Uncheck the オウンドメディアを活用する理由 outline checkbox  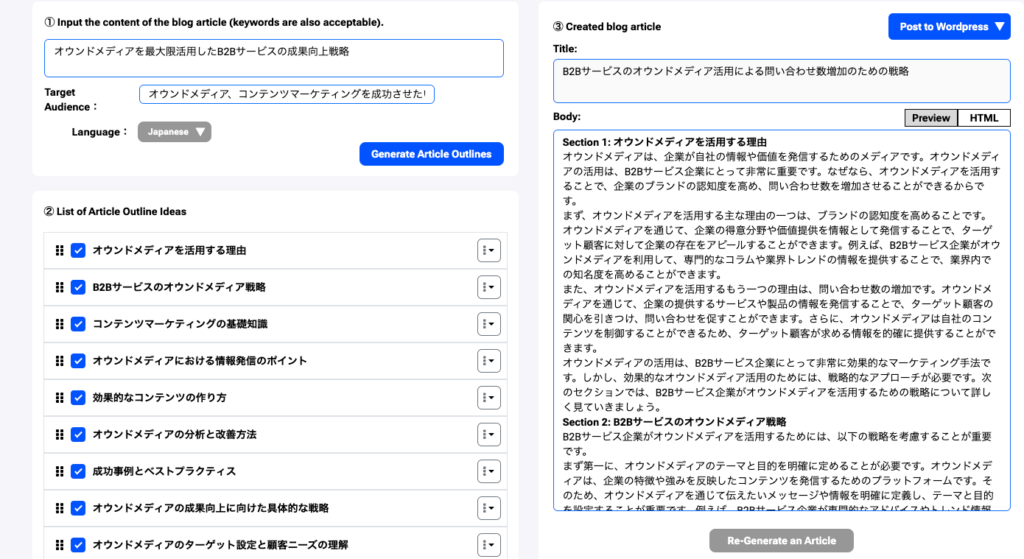click(78, 251)
